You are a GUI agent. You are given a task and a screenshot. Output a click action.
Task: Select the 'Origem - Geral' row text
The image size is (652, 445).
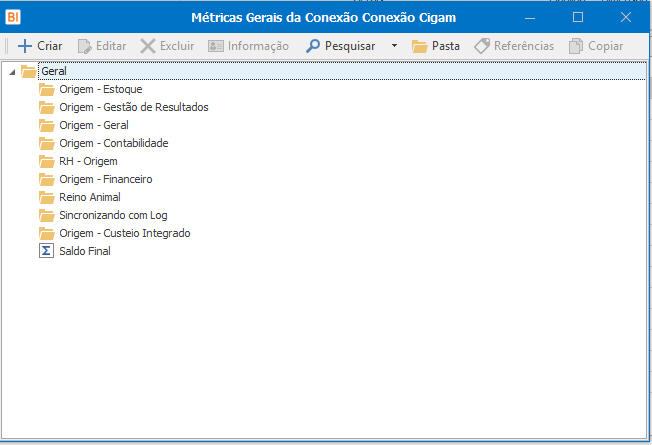tap(94, 125)
